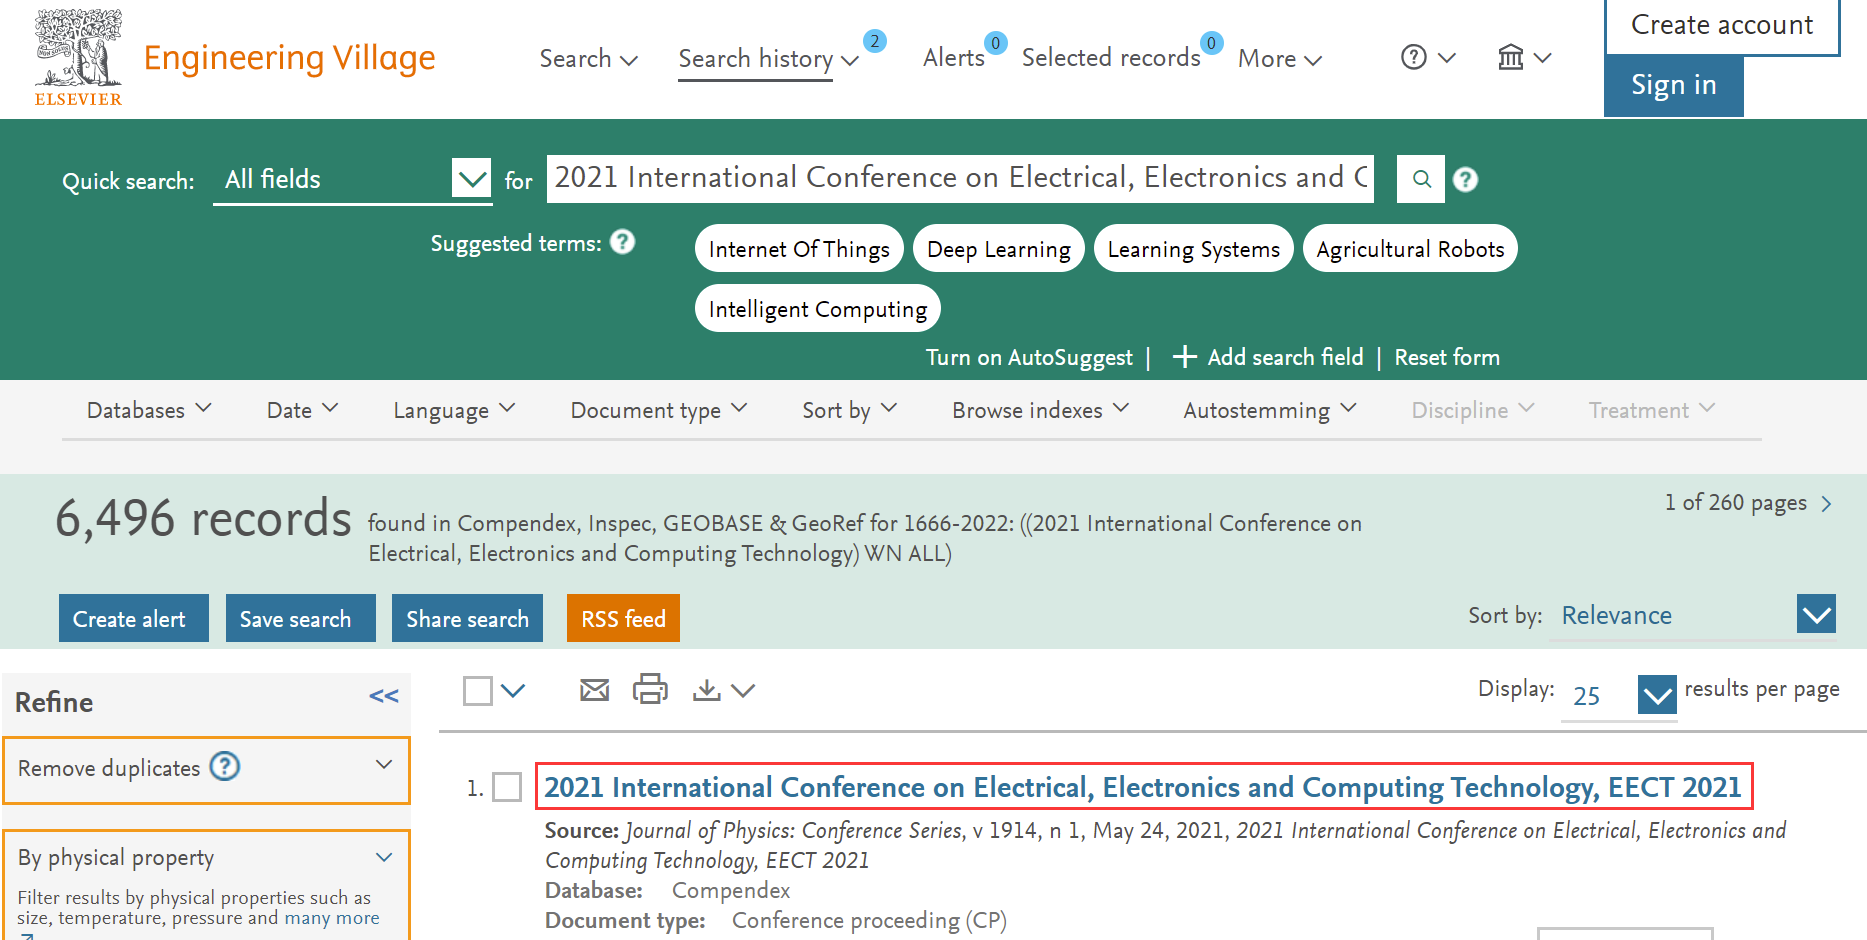Open the Date filter dropdown
The image size is (1867, 940).
point(302,410)
